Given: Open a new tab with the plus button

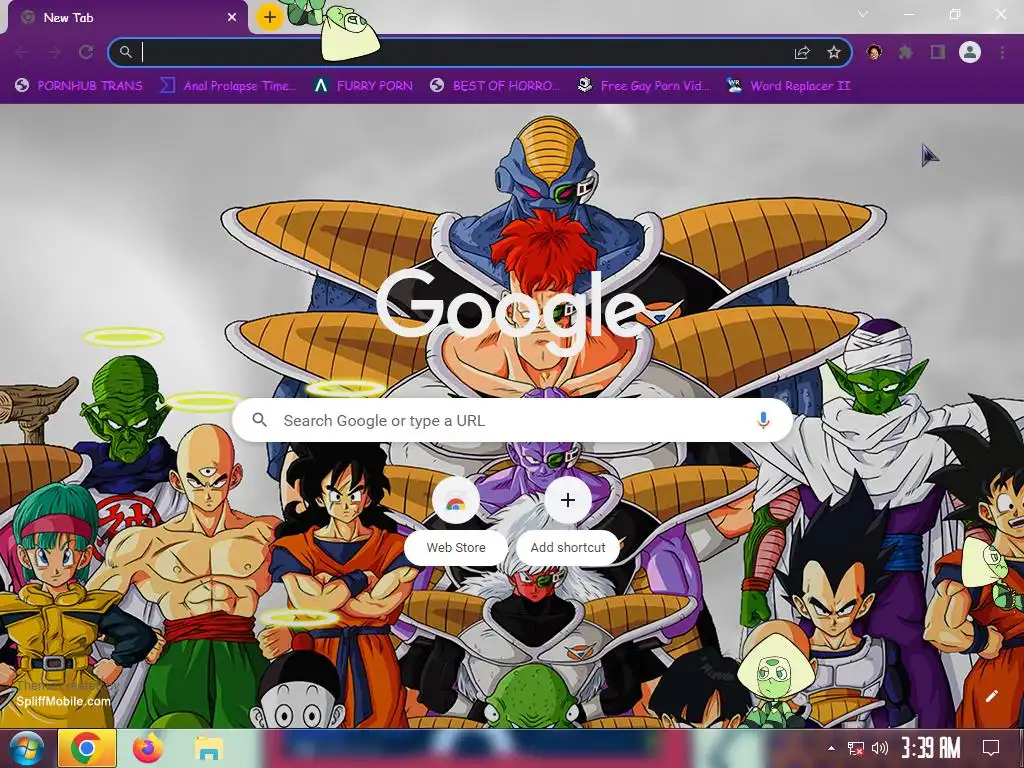Looking at the screenshot, I should [270, 18].
